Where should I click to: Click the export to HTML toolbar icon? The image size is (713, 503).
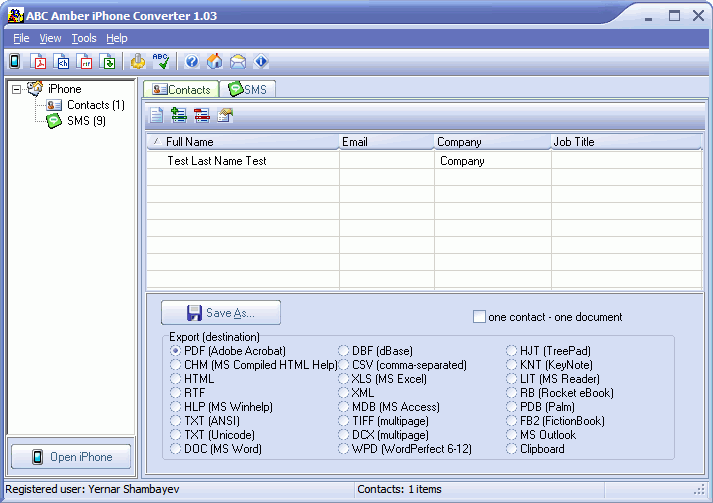[x=61, y=61]
